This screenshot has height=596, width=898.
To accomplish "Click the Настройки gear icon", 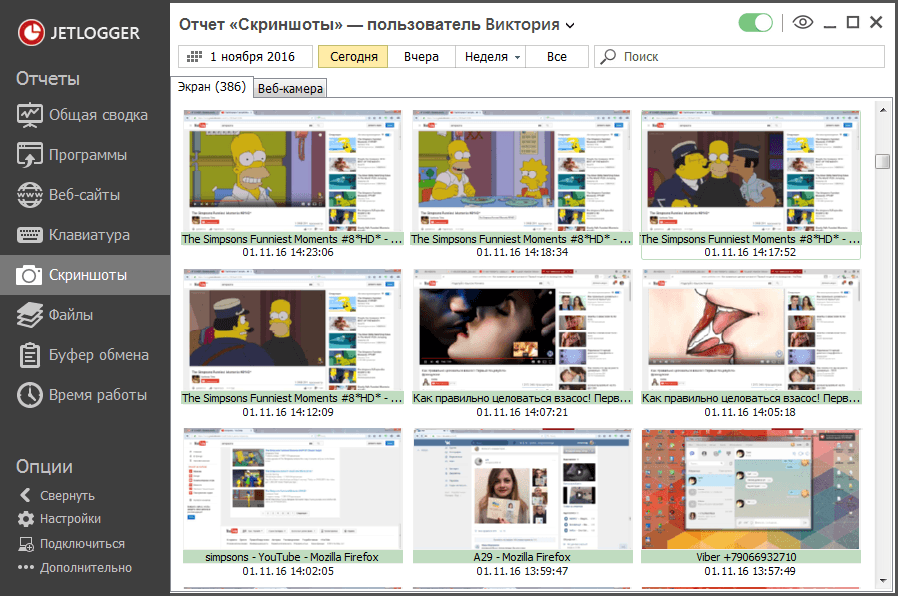I will 25,519.
